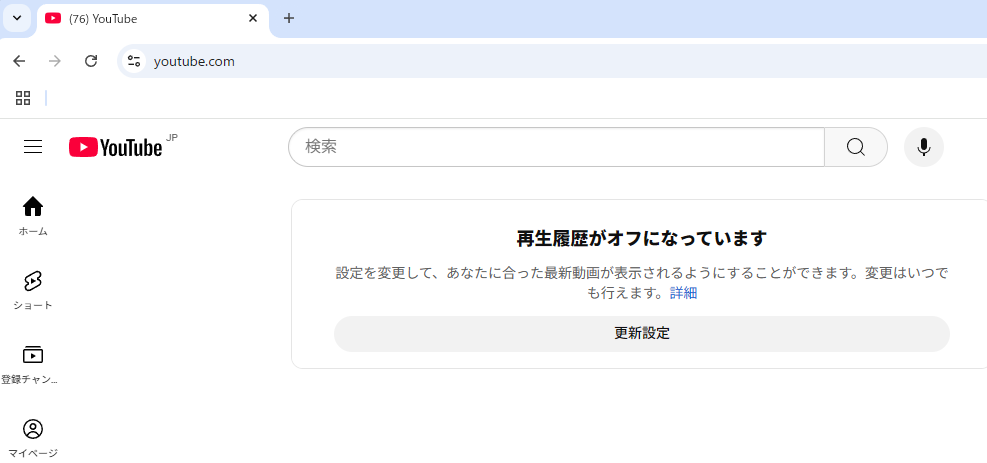Image resolution: width=987 pixels, height=463 pixels.
Task: Open a new browser tab
Action: [289, 18]
